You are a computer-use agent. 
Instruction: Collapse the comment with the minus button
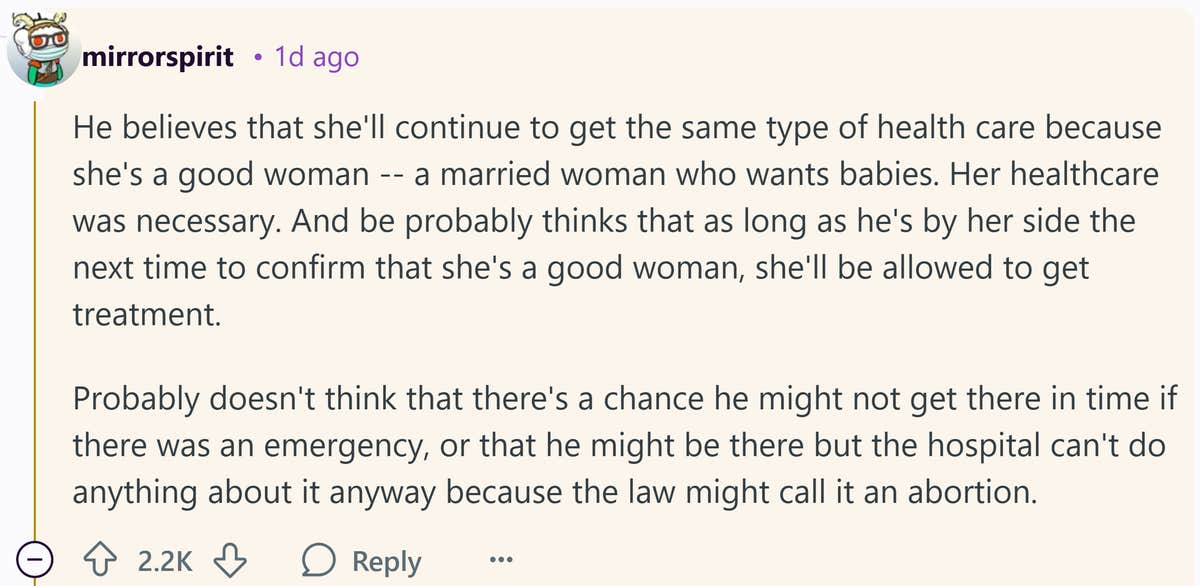pos(36,561)
